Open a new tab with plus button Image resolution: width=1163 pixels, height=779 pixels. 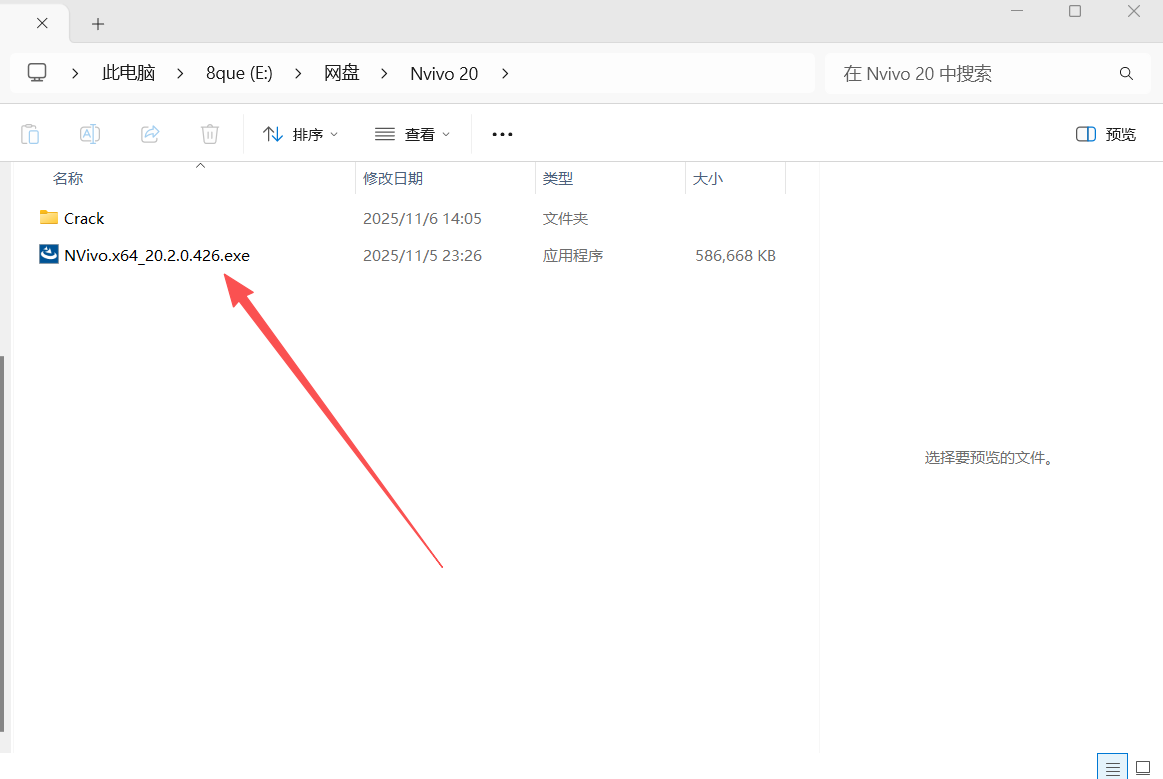[x=97, y=23]
